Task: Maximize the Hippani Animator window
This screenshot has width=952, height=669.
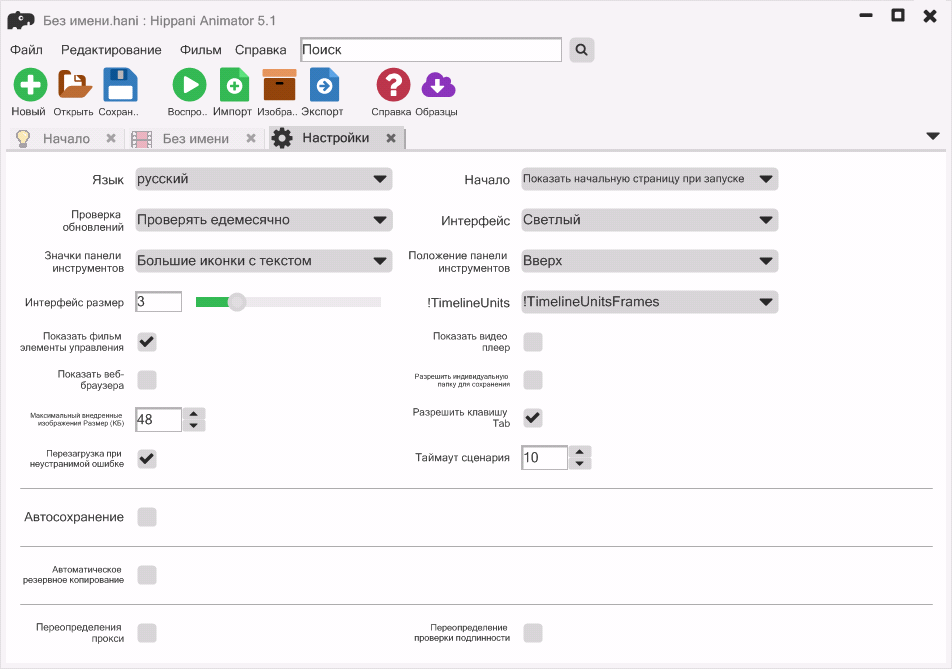Action: click(898, 16)
